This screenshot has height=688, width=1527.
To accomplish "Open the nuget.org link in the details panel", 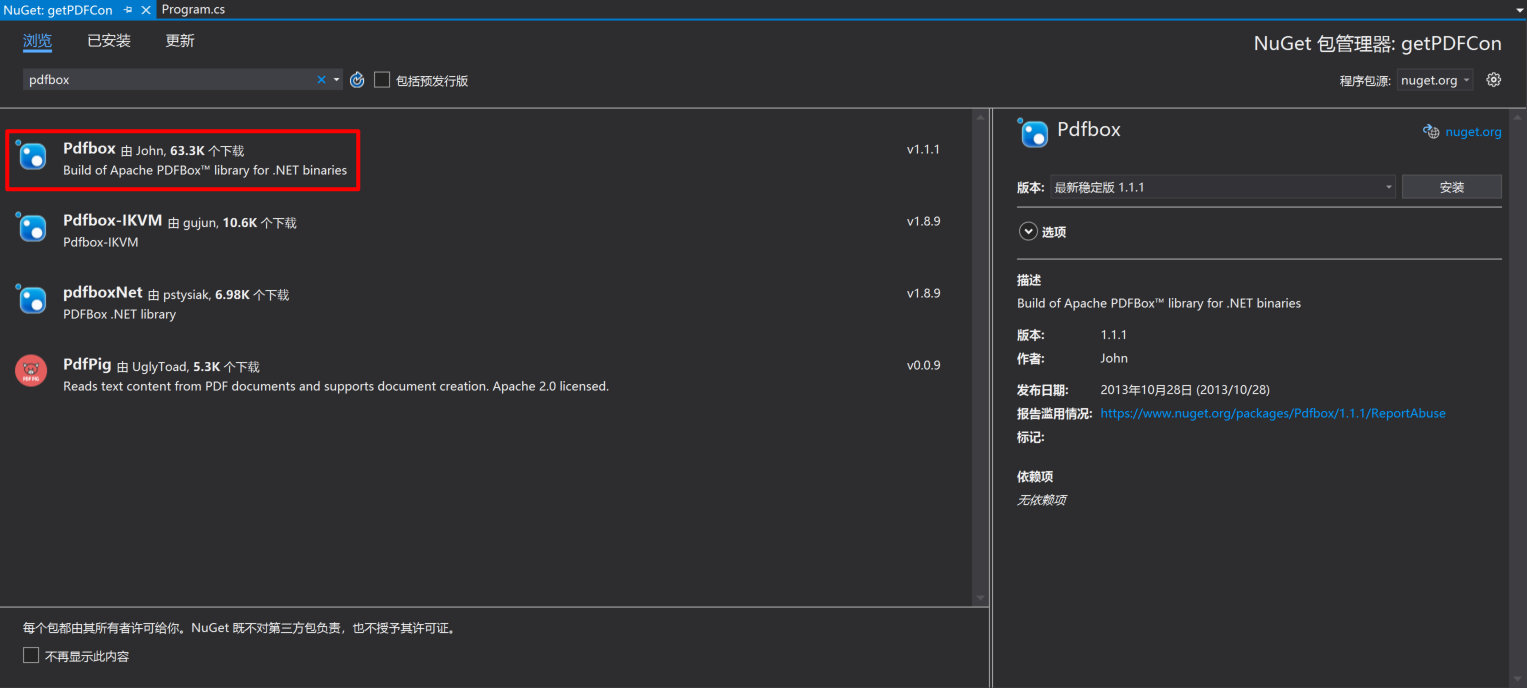I will click(x=1473, y=132).
